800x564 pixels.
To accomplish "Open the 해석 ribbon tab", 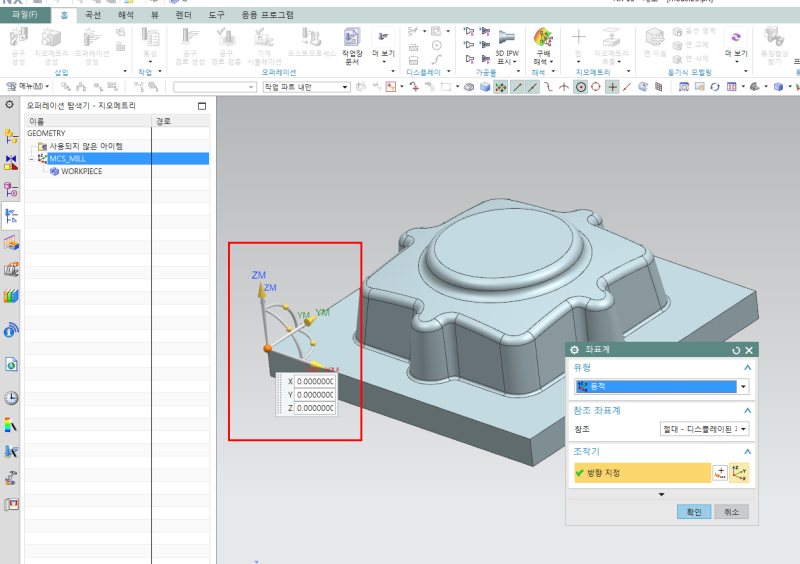I will click(126, 16).
